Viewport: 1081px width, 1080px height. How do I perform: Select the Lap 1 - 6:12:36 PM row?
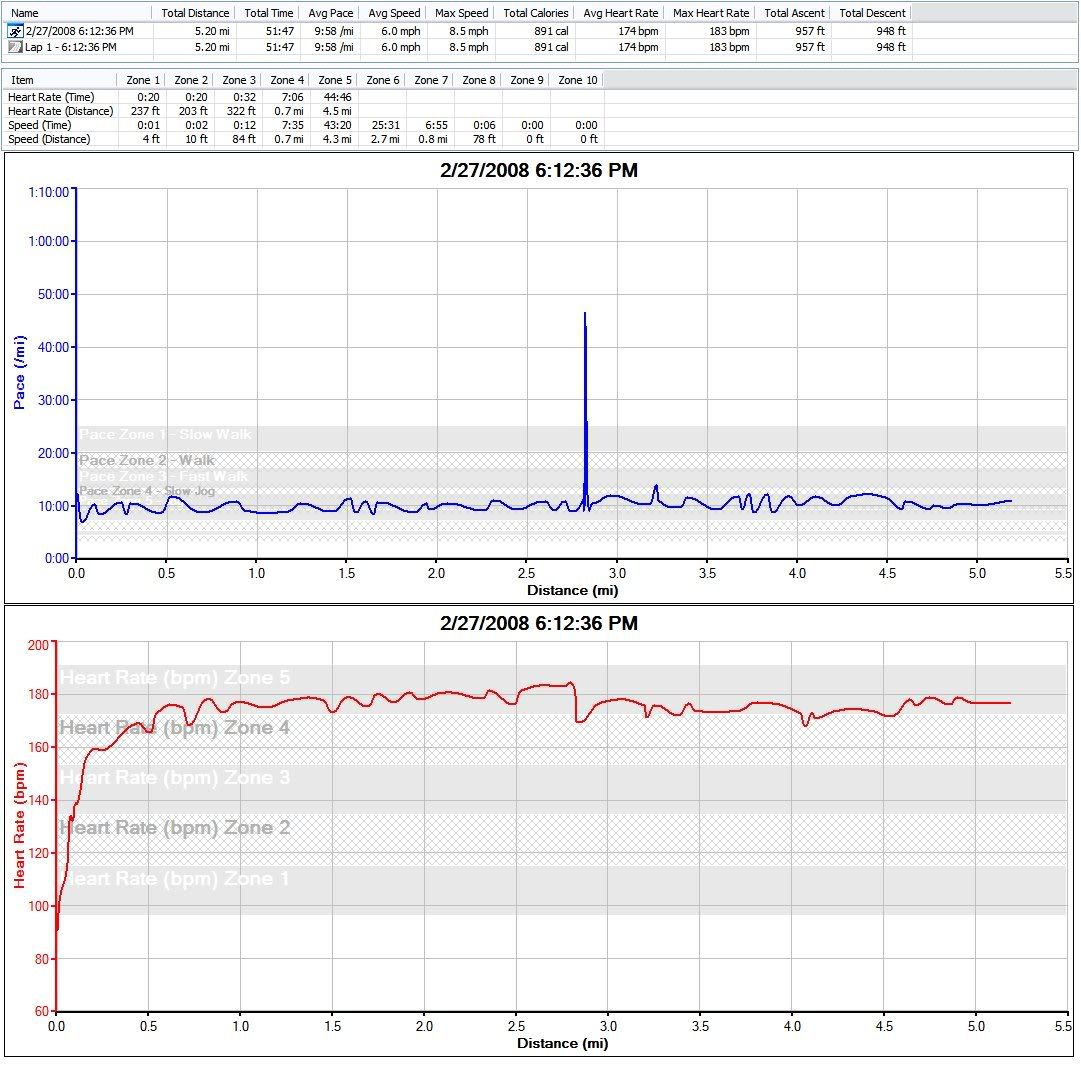pos(70,47)
